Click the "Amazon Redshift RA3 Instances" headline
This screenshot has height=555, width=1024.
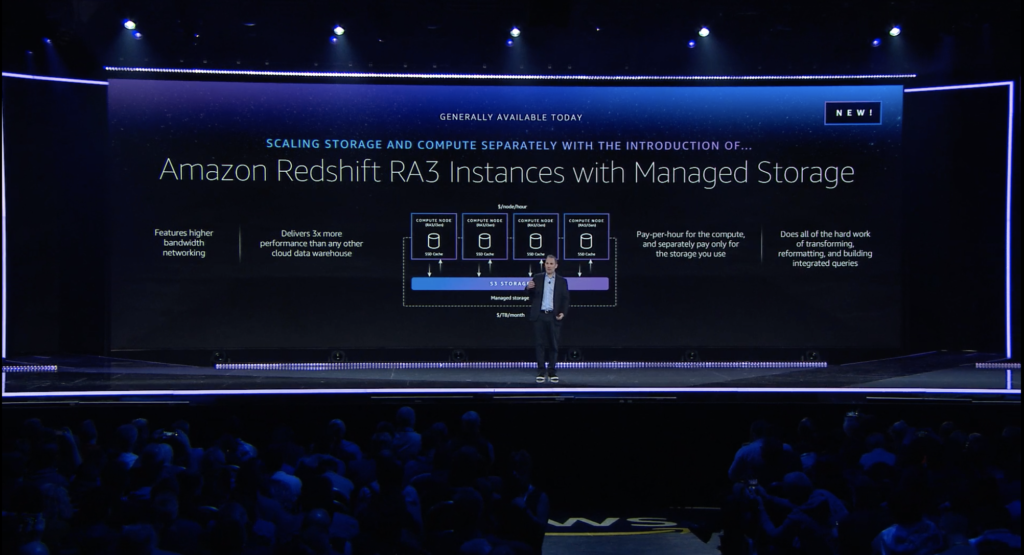tap(507, 172)
